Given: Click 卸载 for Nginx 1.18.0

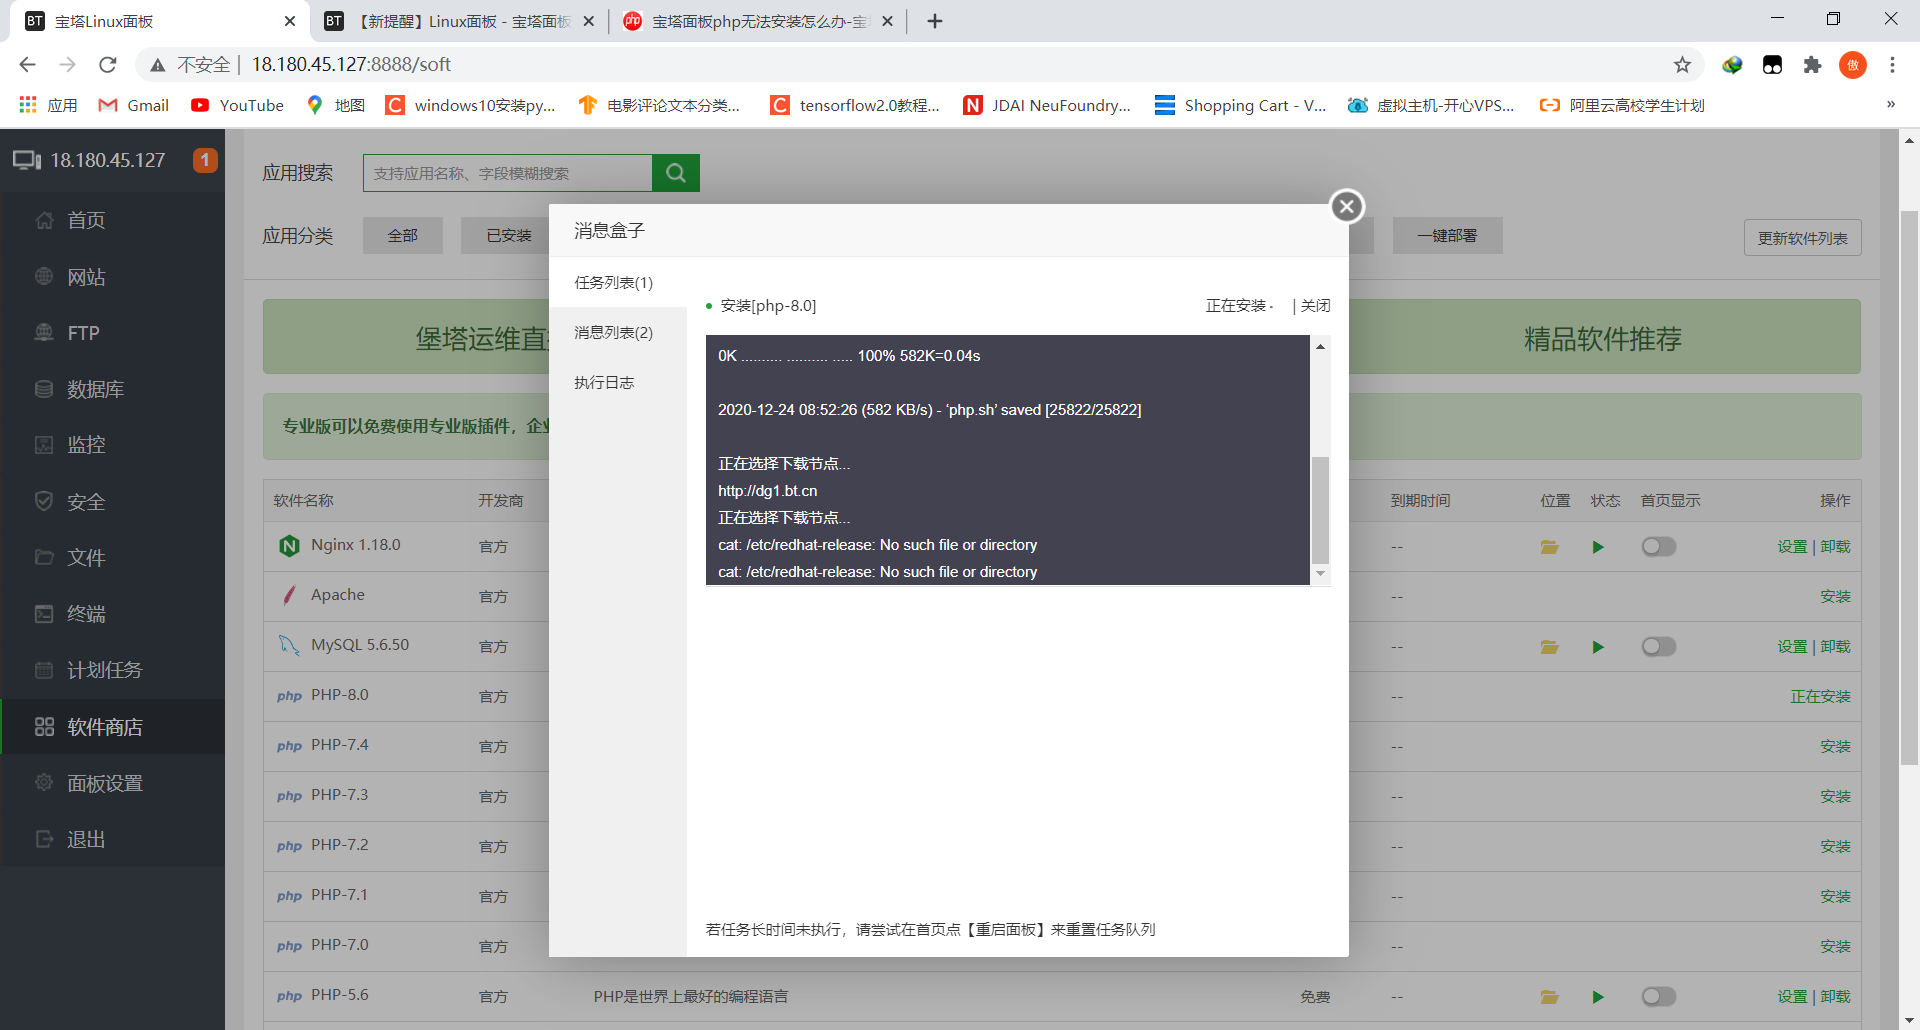Looking at the screenshot, I should (x=1835, y=547).
